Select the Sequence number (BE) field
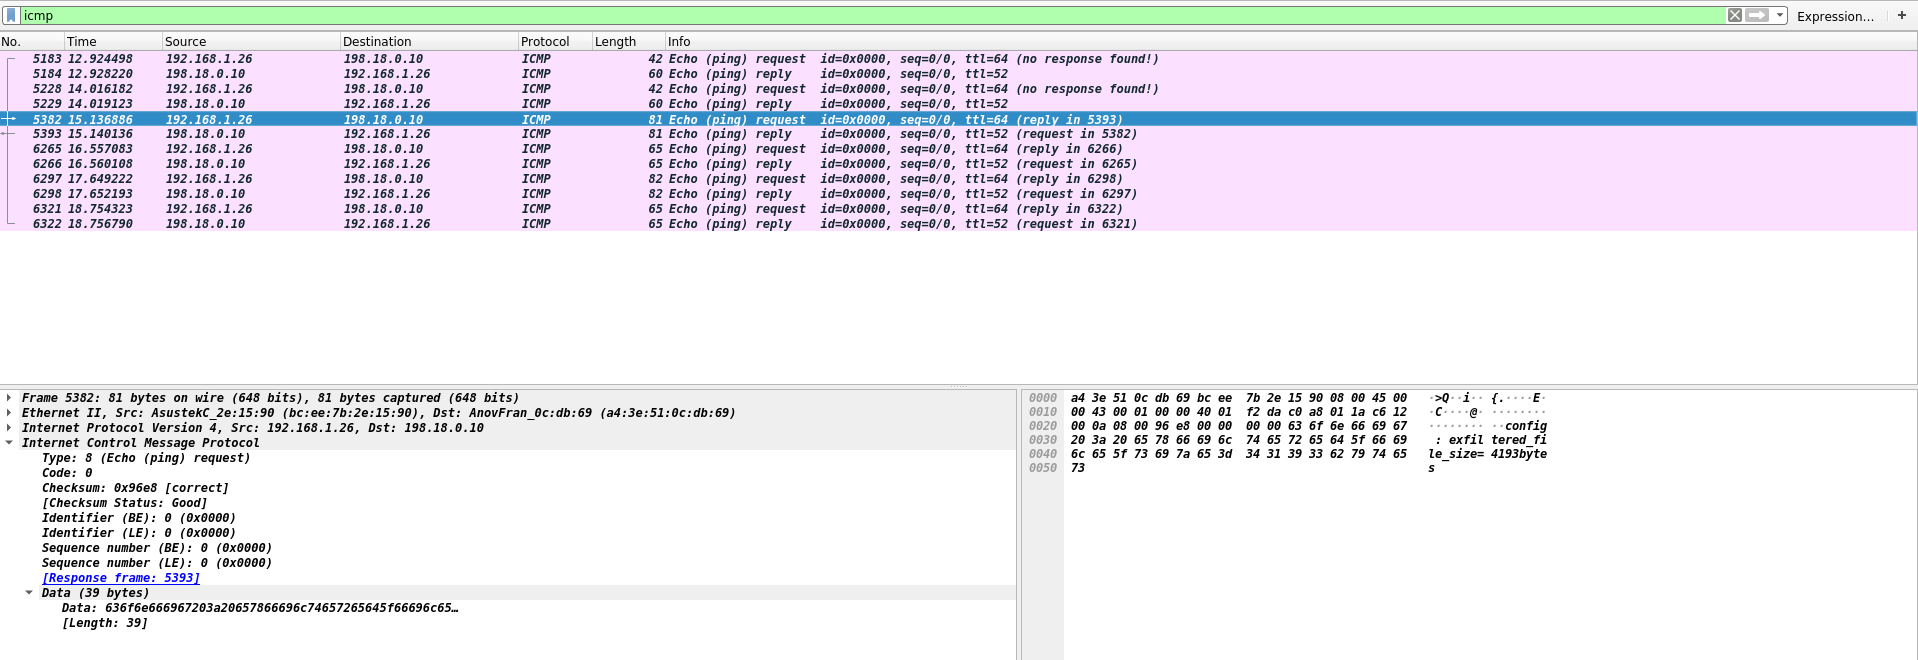The height and width of the screenshot is (660, 1918). coord(157,548)
